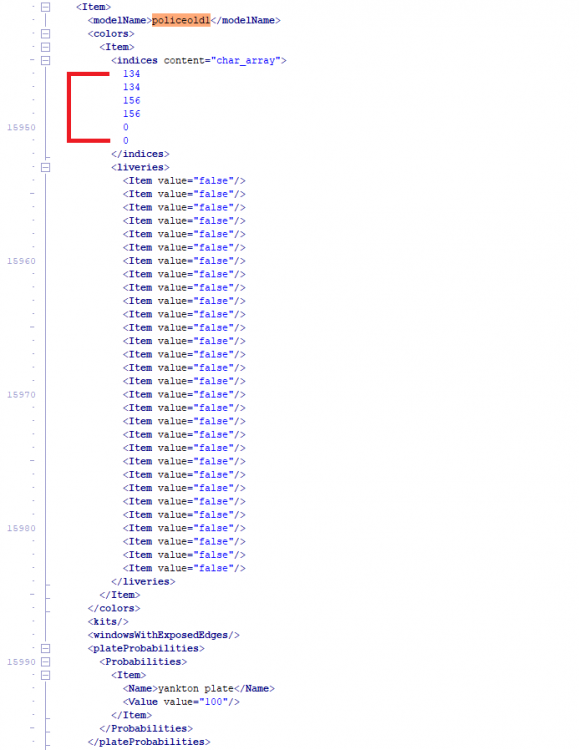Click the kits empty tag line
Viewport: 579px width, 750px height.
point(108,622)
